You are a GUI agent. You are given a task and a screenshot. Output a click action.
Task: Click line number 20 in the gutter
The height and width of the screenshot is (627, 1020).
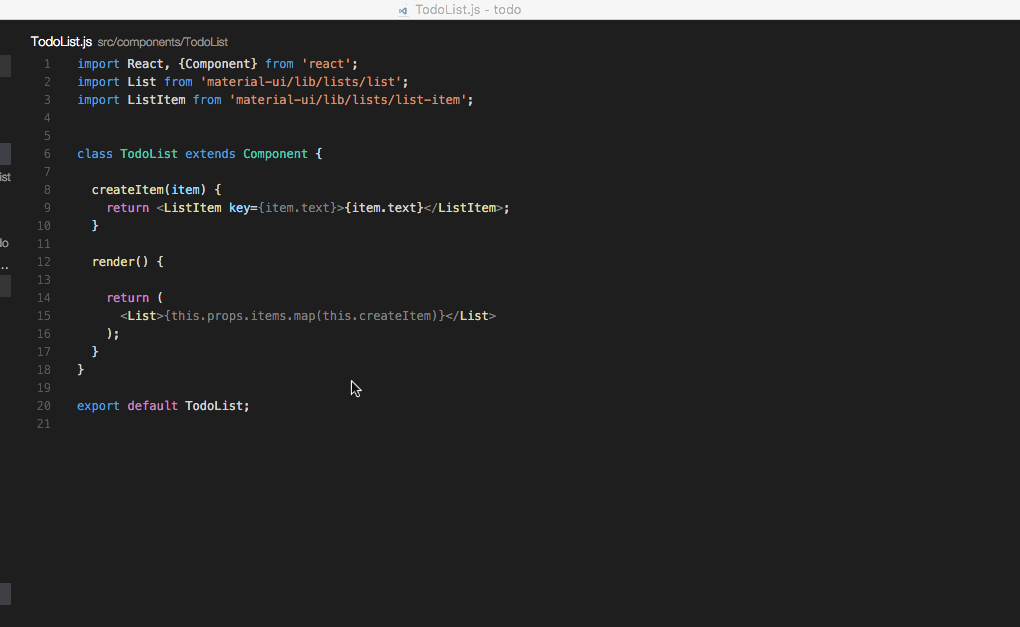[x=43, y=405]
